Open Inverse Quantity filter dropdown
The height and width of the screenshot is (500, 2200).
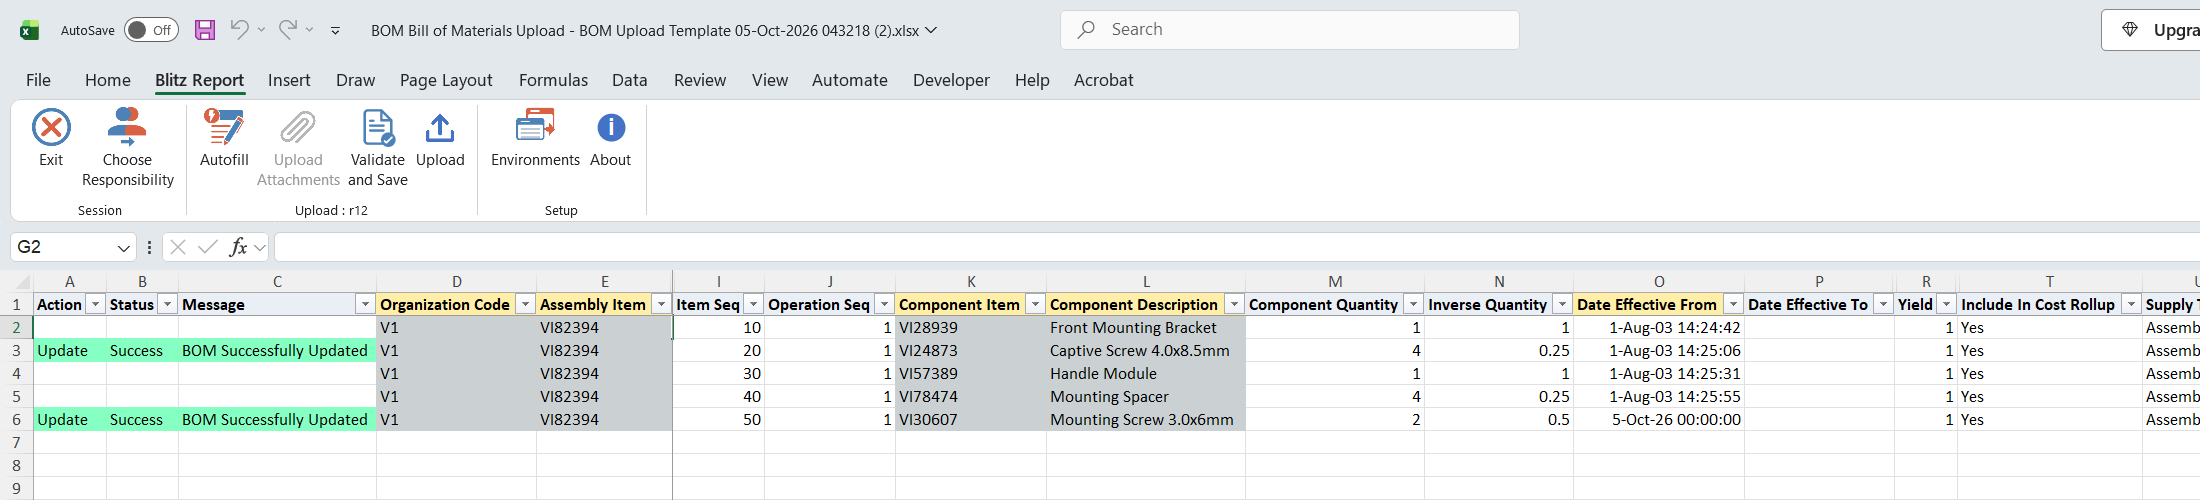point(1562,304)
